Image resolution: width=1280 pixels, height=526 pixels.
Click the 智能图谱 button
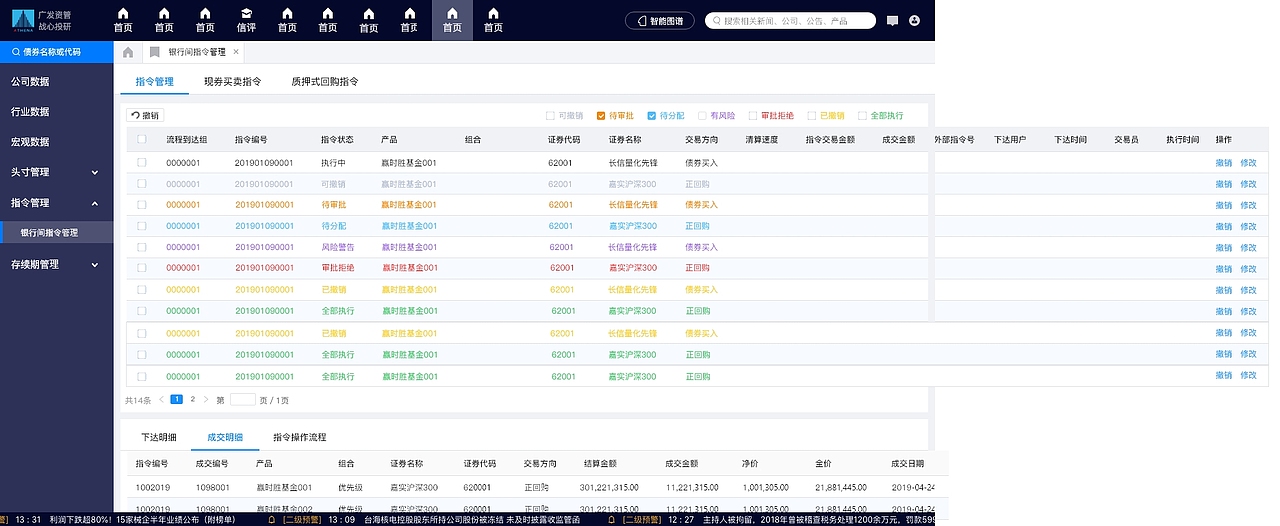tap(659, 20)
